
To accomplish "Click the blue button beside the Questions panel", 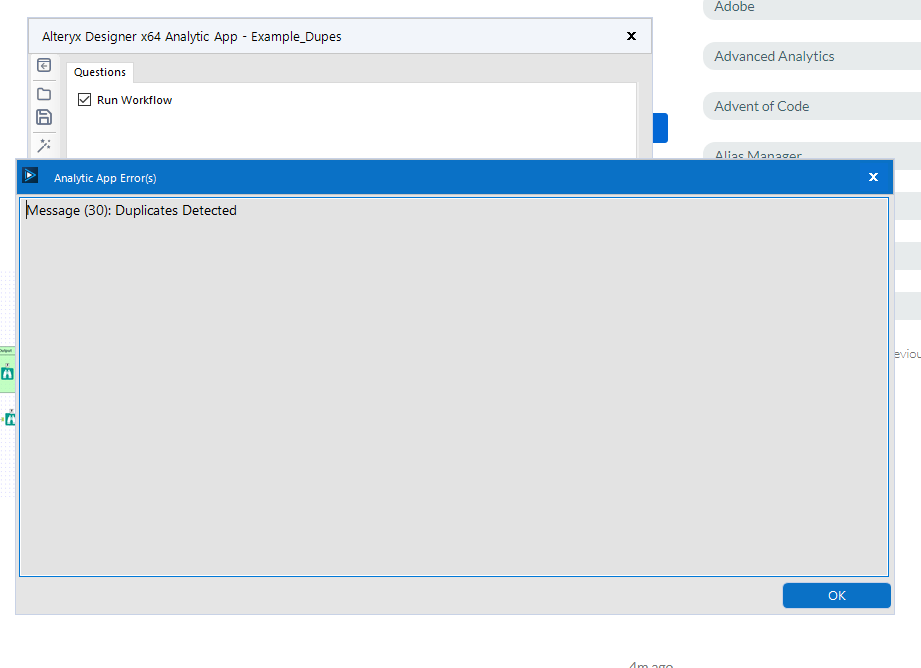I will 662,128.
